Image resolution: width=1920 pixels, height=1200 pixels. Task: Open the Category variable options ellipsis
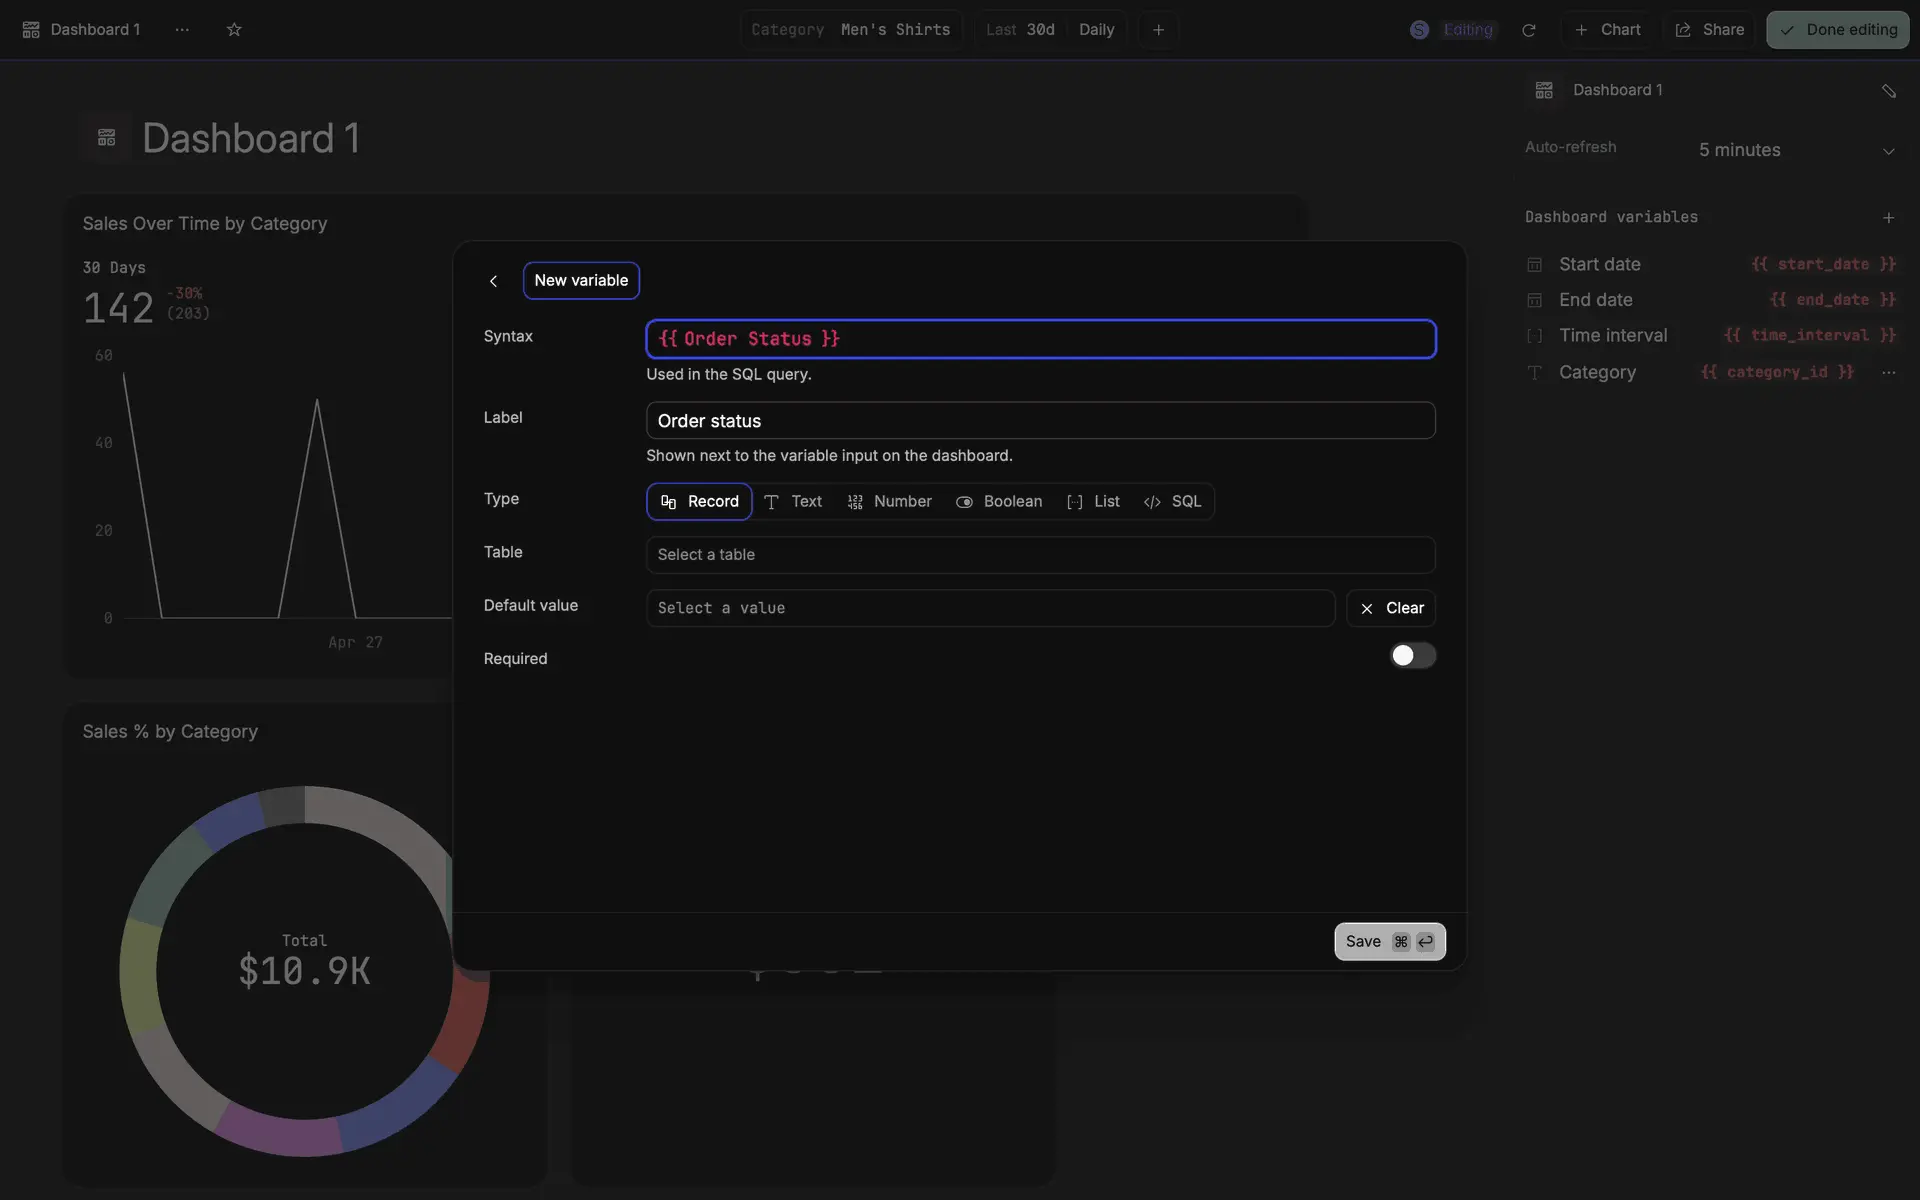[1888, 372]
